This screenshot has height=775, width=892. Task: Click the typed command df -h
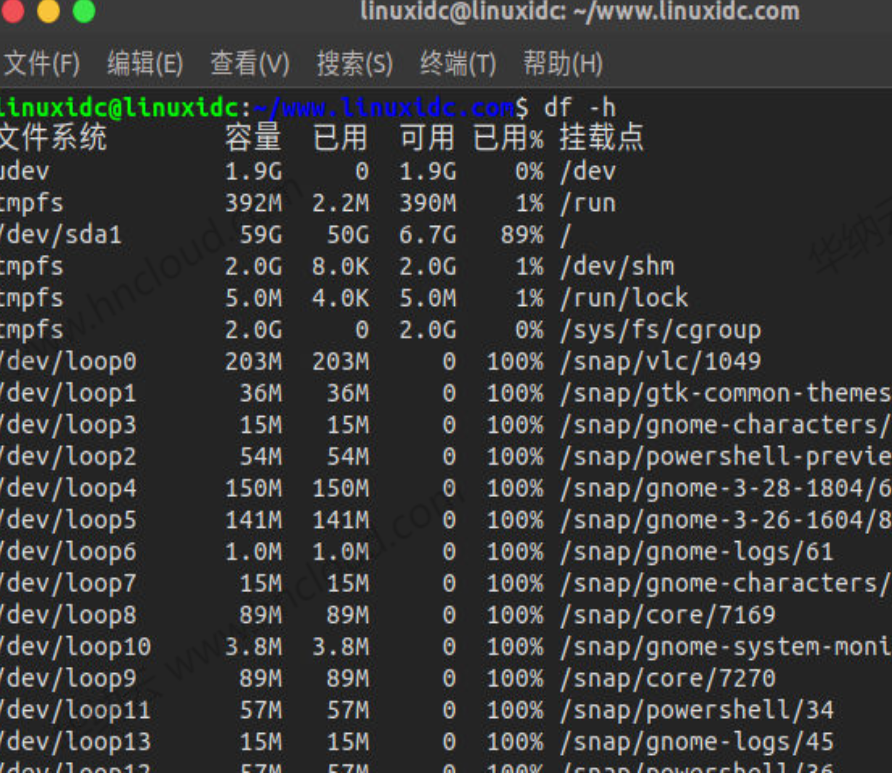[580, 105]
